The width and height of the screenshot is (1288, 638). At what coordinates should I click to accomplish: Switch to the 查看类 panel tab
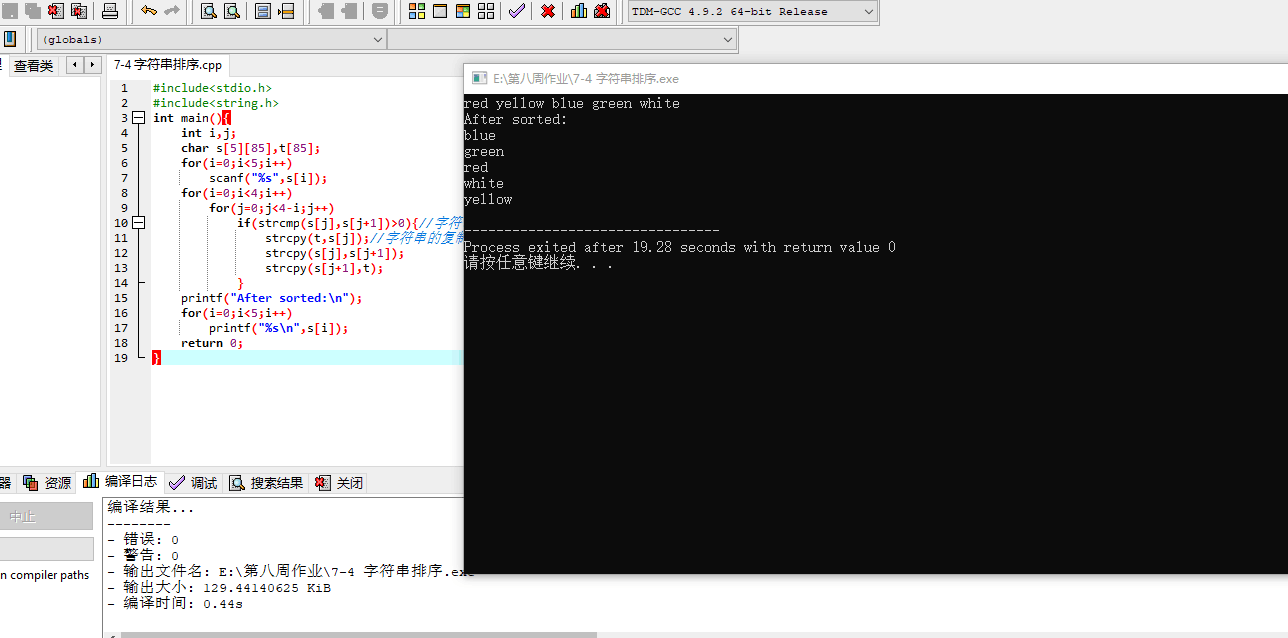point(33,66)
